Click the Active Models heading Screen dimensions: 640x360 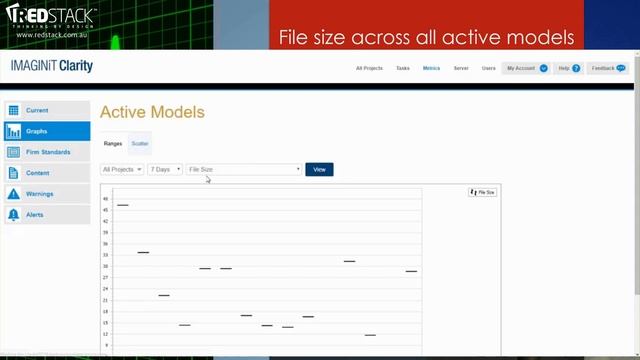[x=152, y=112]
